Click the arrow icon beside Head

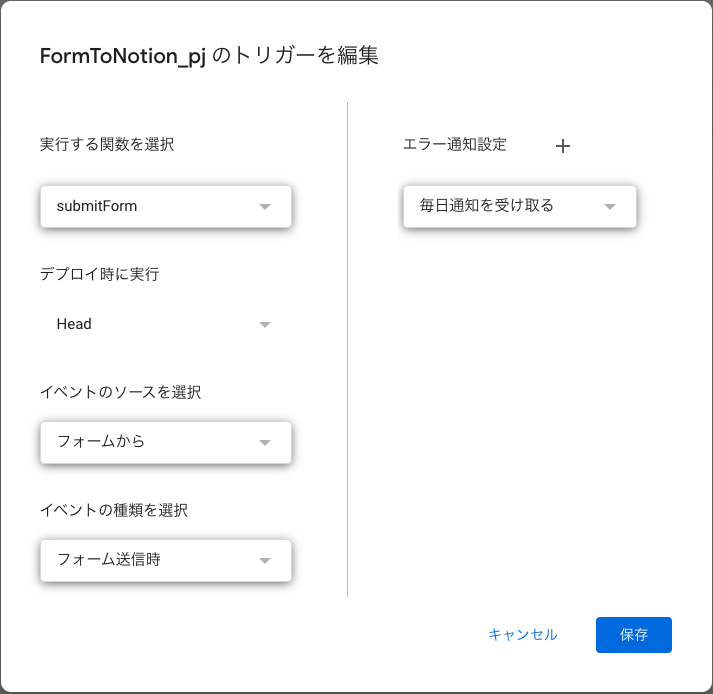coord(265,325)
